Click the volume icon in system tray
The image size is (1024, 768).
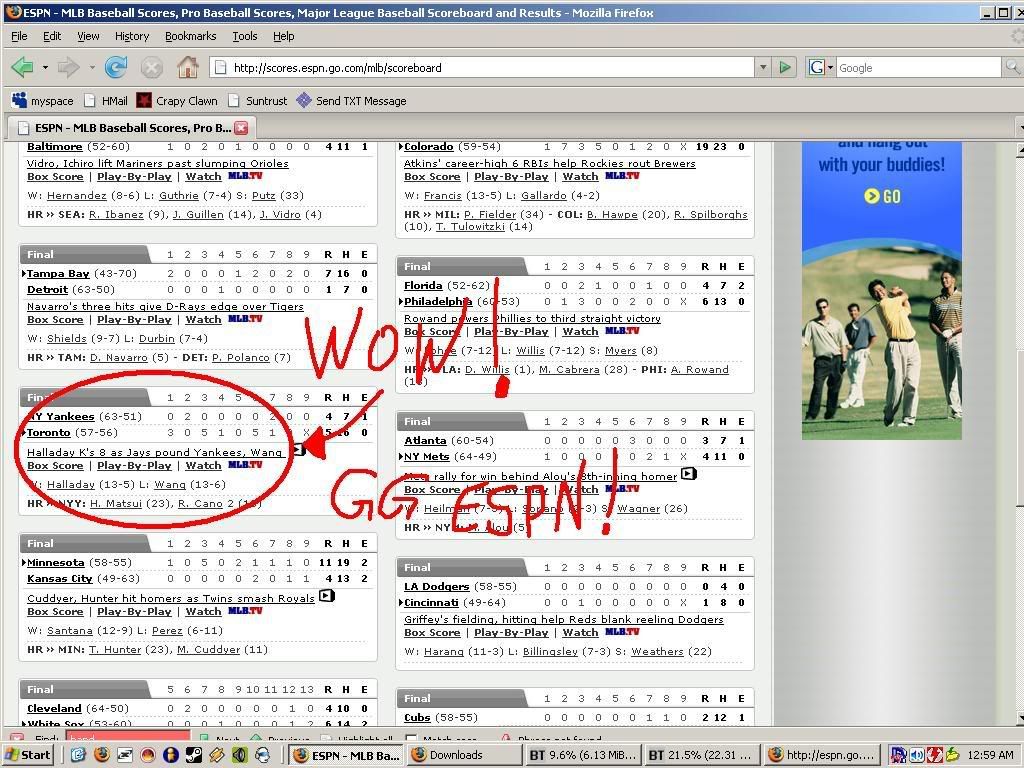[x=918, y=755]
